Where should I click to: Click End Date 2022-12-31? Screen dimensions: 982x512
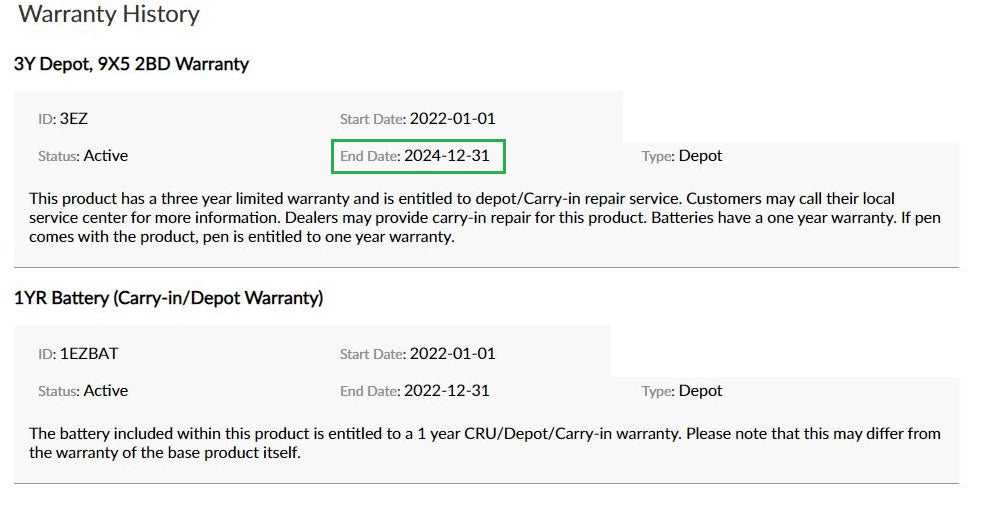coord(415,391)
